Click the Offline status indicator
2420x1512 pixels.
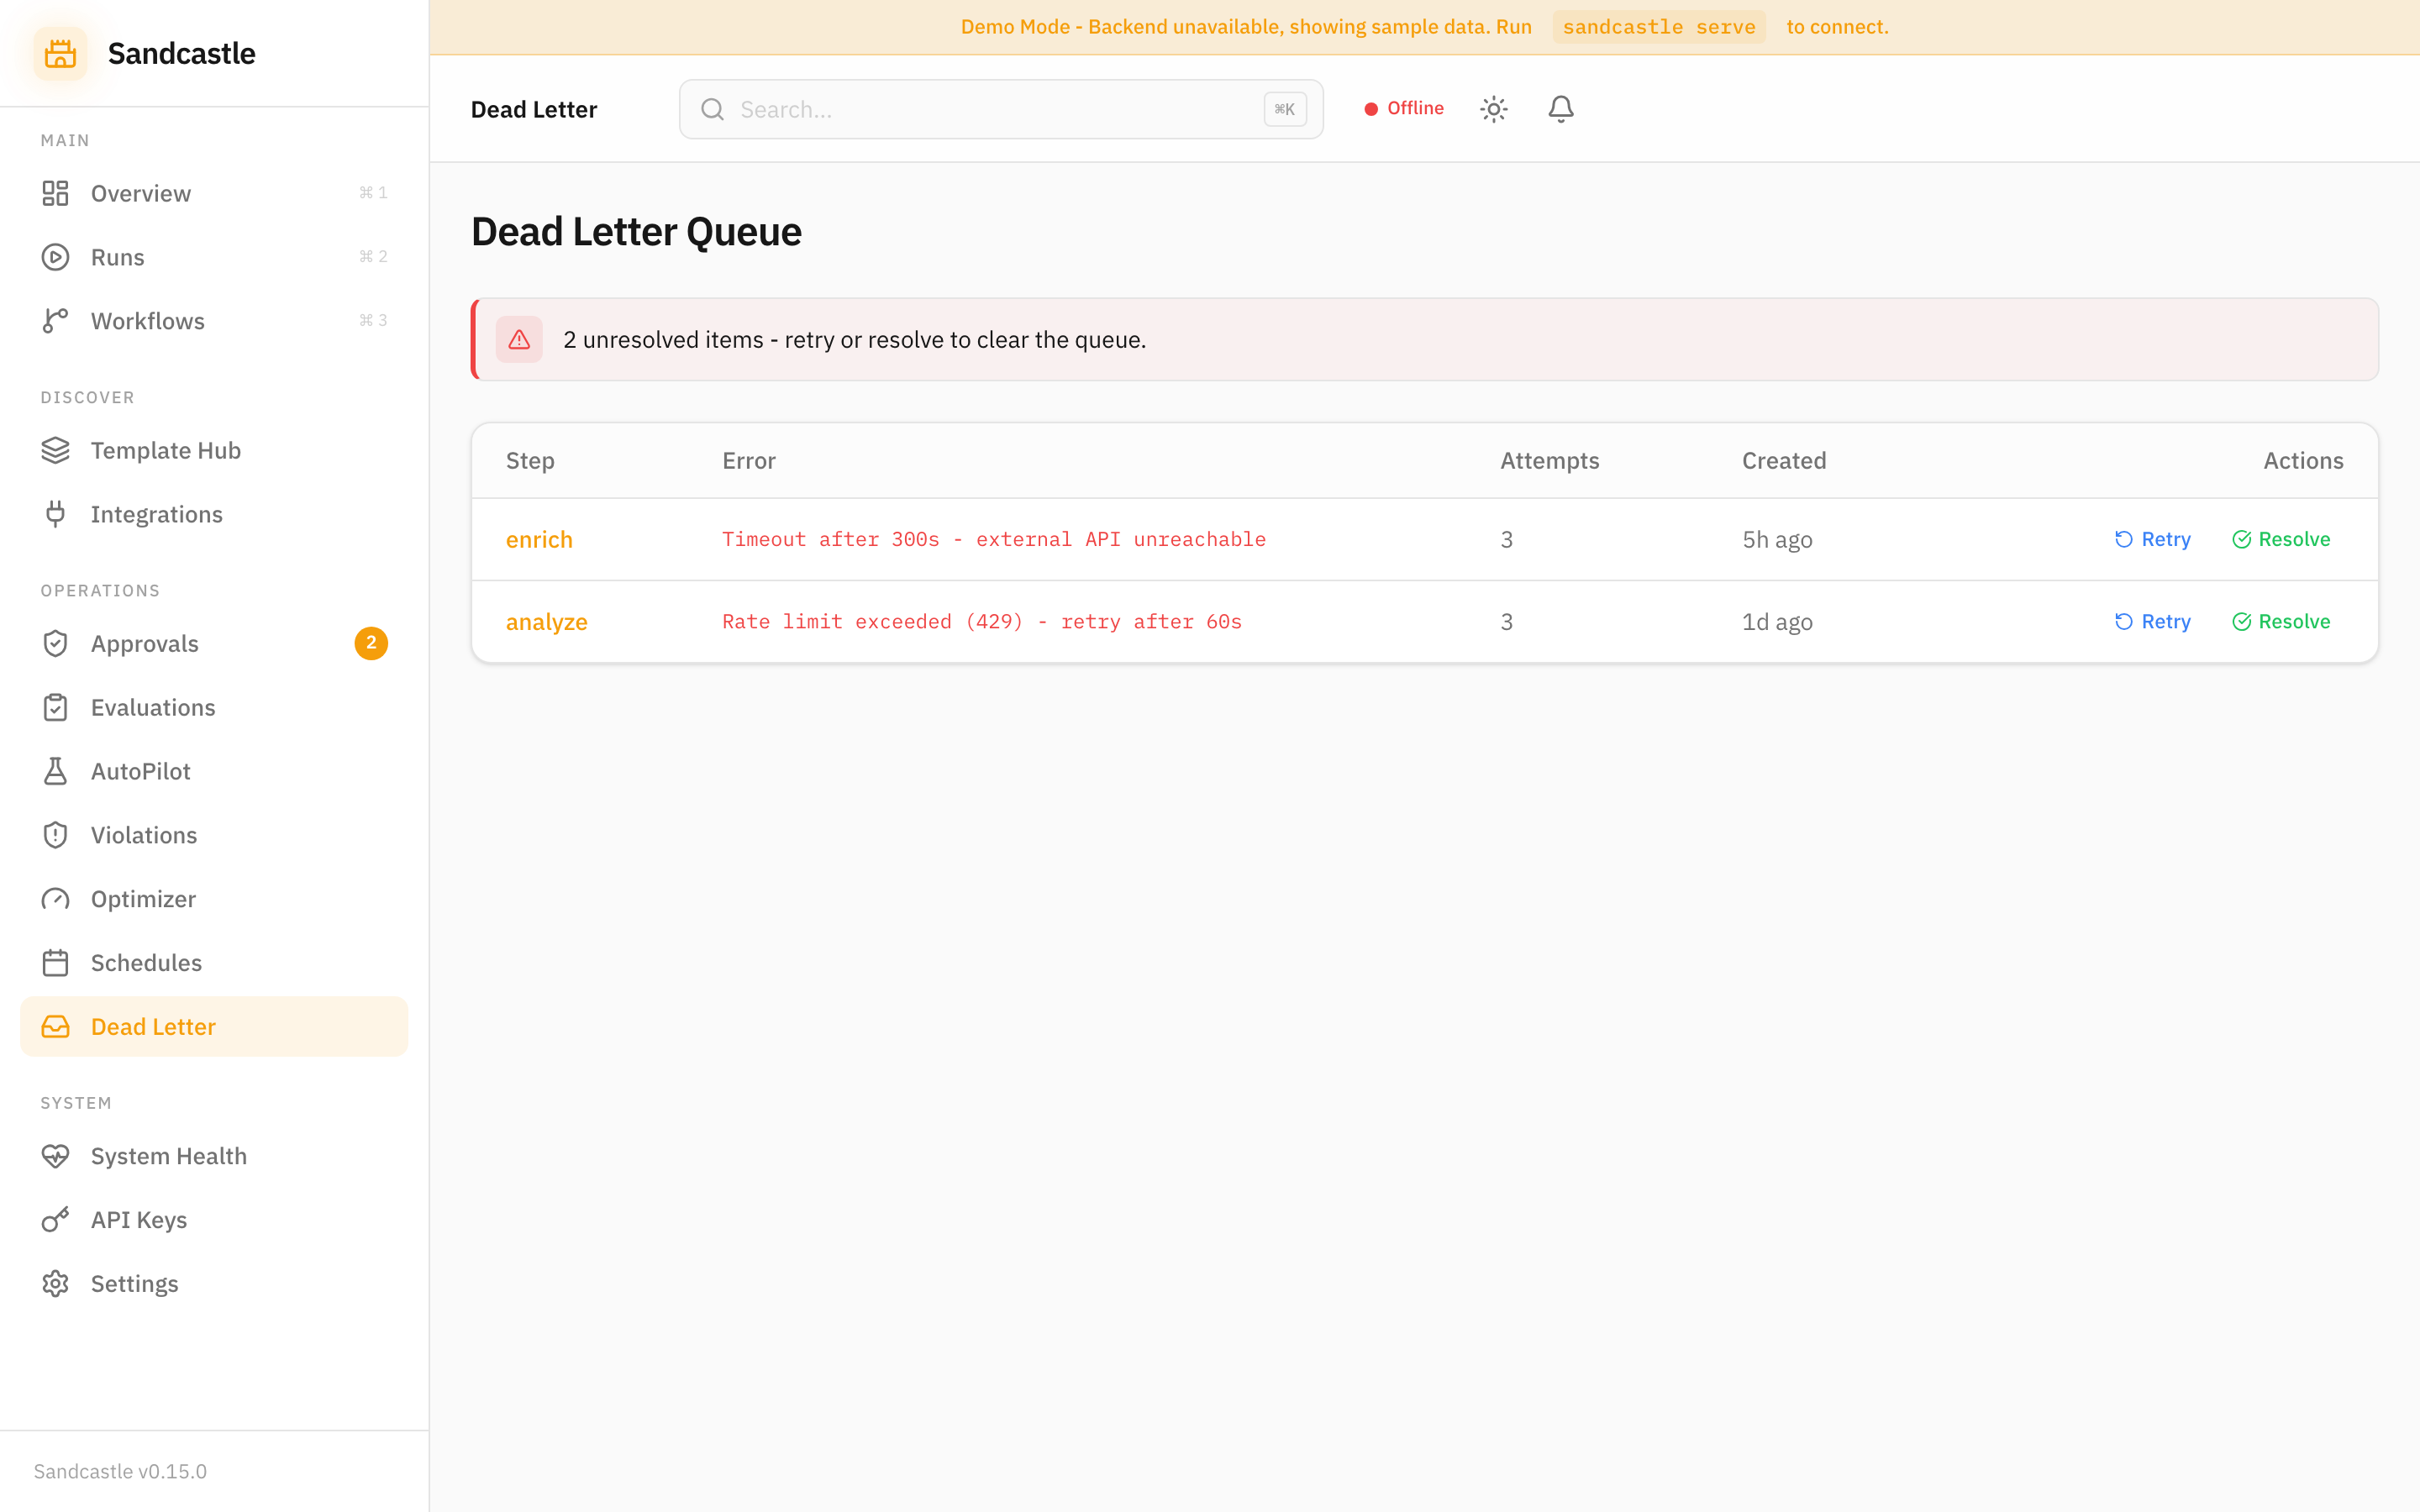click(1403, 108)
